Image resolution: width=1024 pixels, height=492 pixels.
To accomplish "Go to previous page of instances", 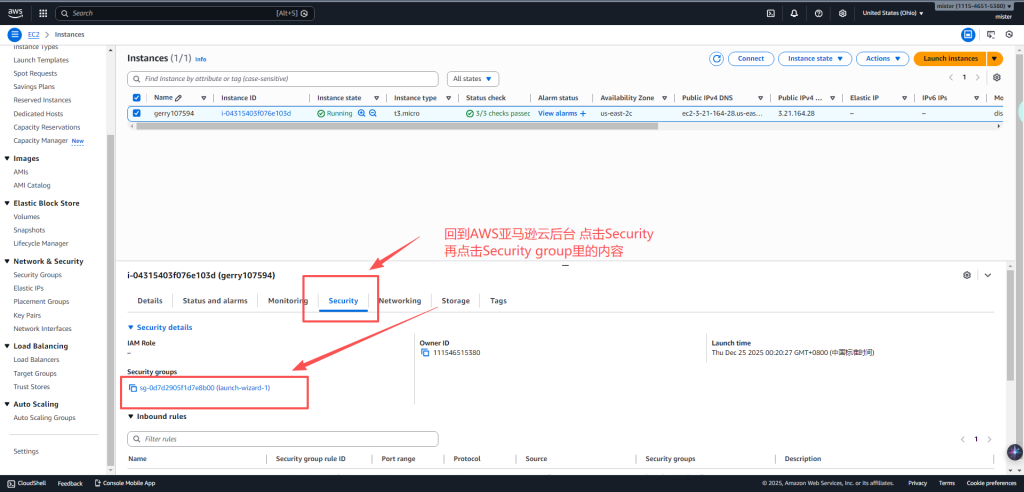I will 952,77.
